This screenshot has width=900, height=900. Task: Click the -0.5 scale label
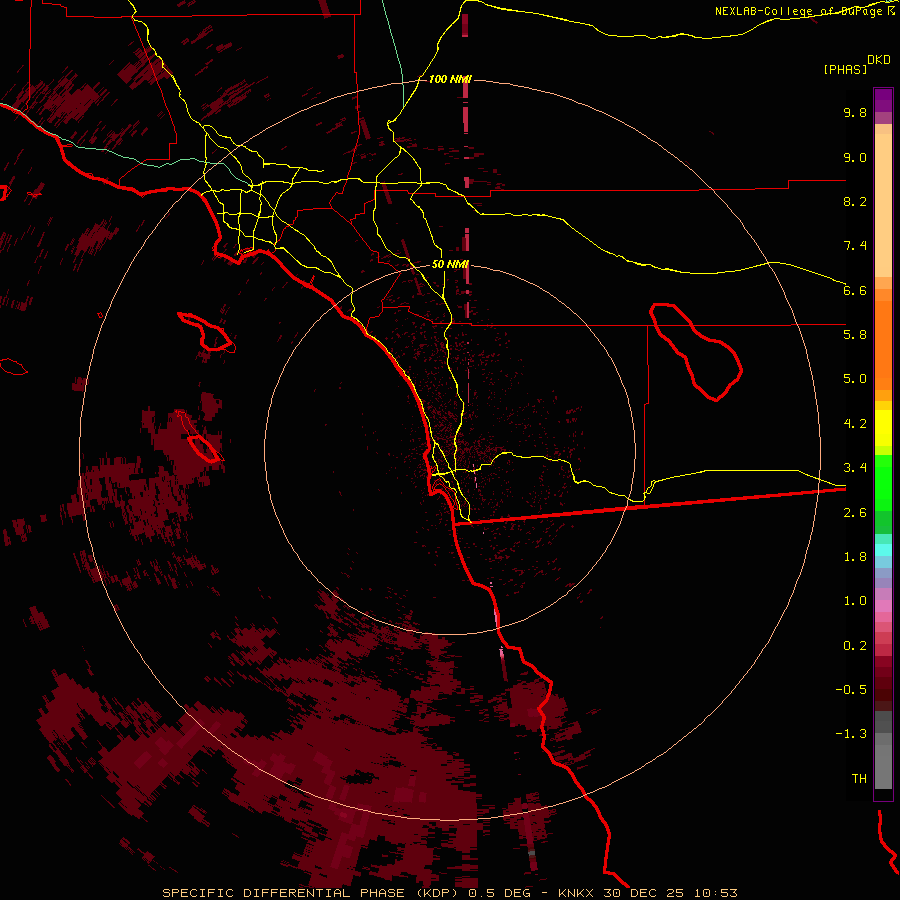click(851, 690)
